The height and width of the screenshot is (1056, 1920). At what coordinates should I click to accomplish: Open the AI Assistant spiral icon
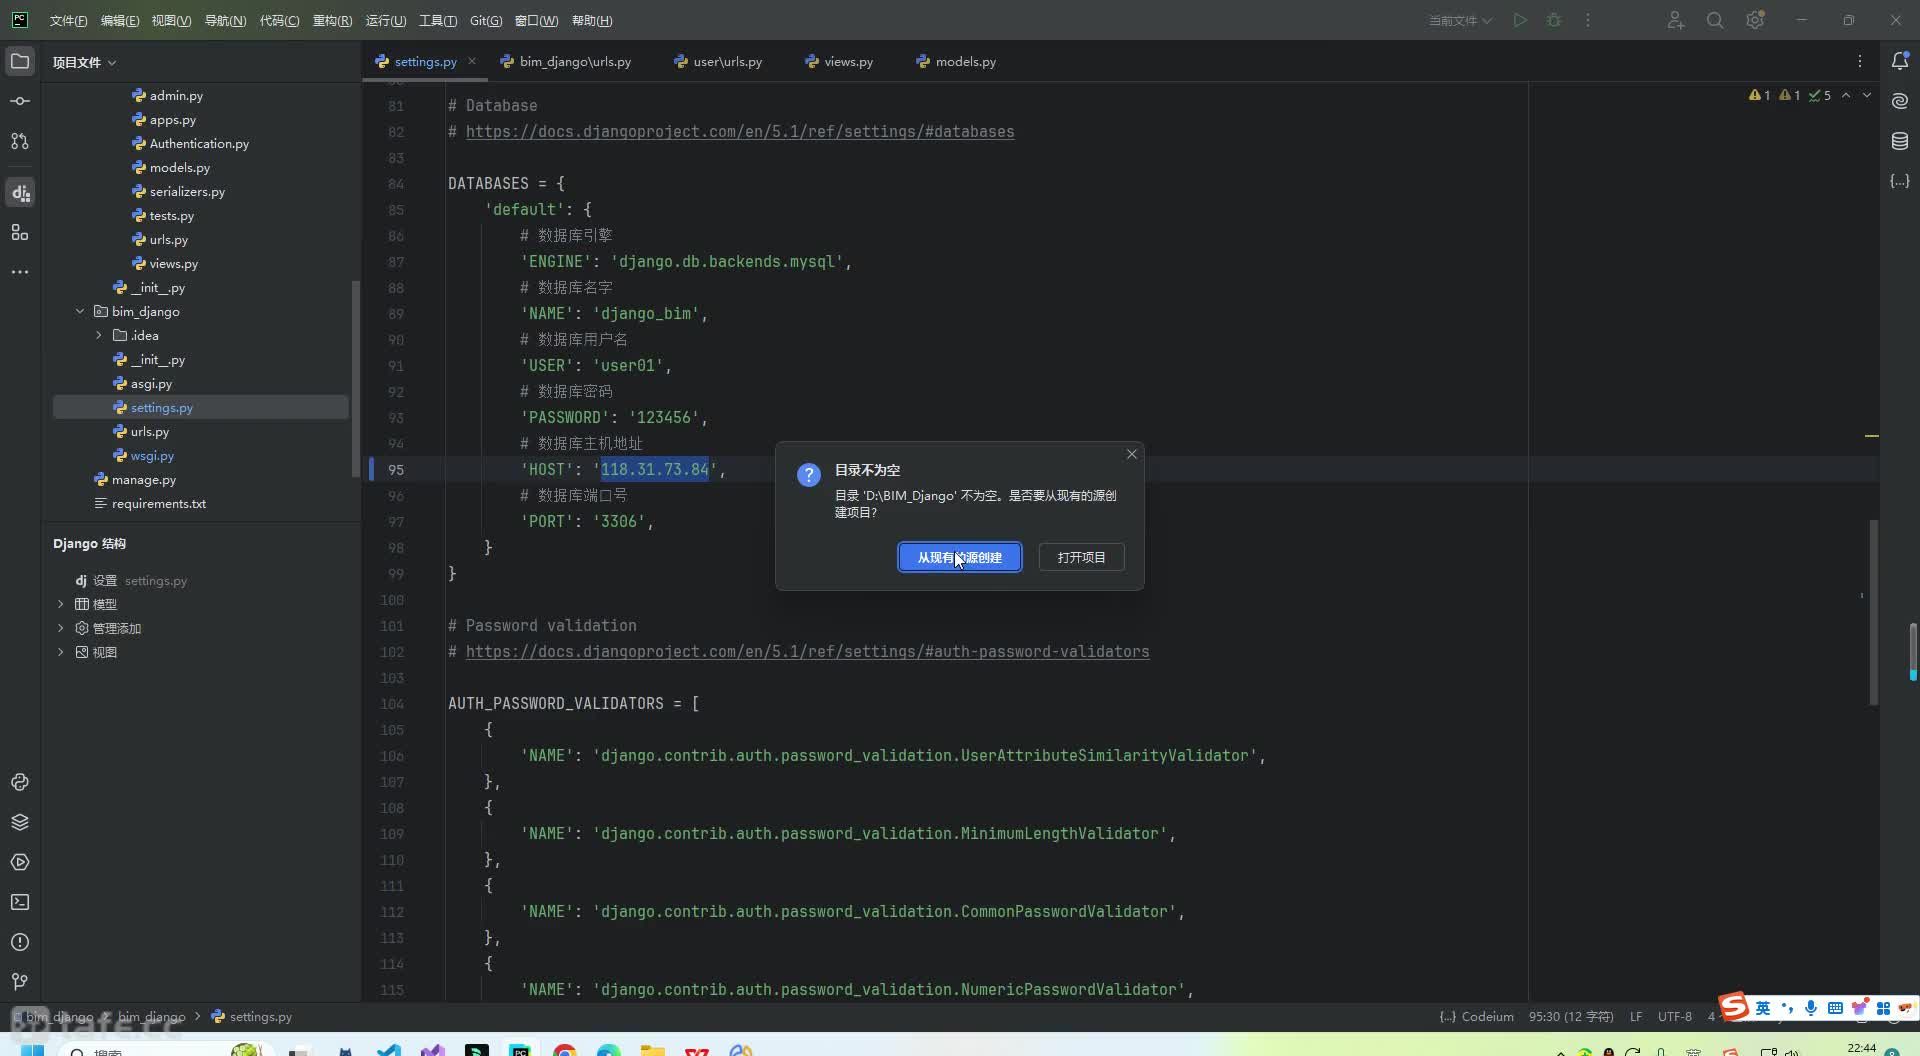click(x=1900, y=101)
